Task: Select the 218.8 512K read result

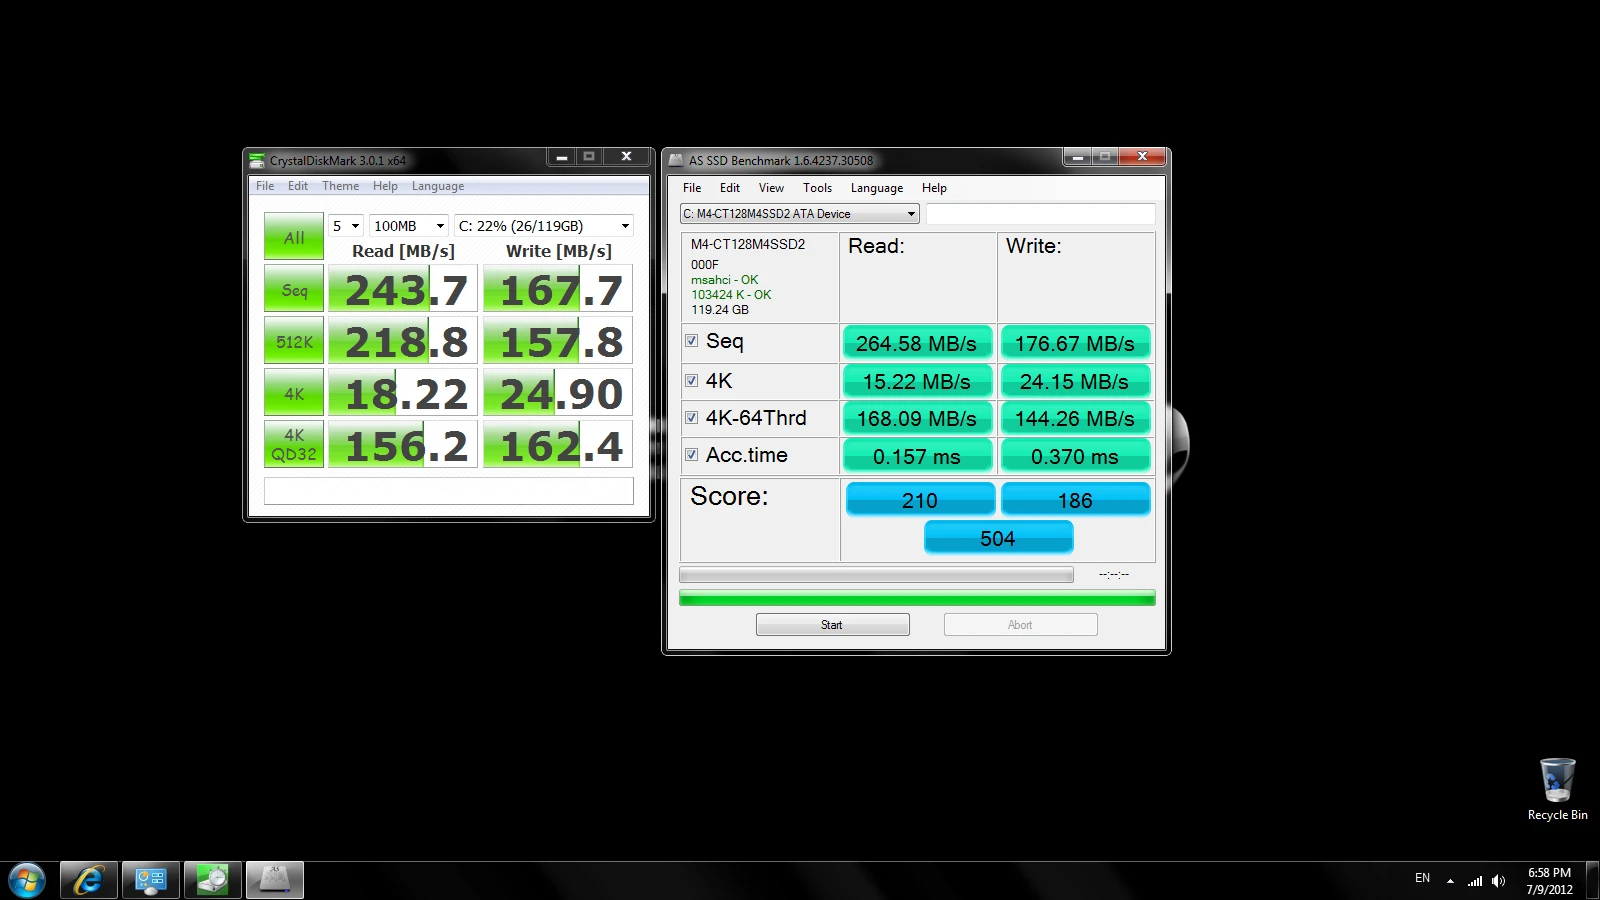Action: tap(403, 342)
